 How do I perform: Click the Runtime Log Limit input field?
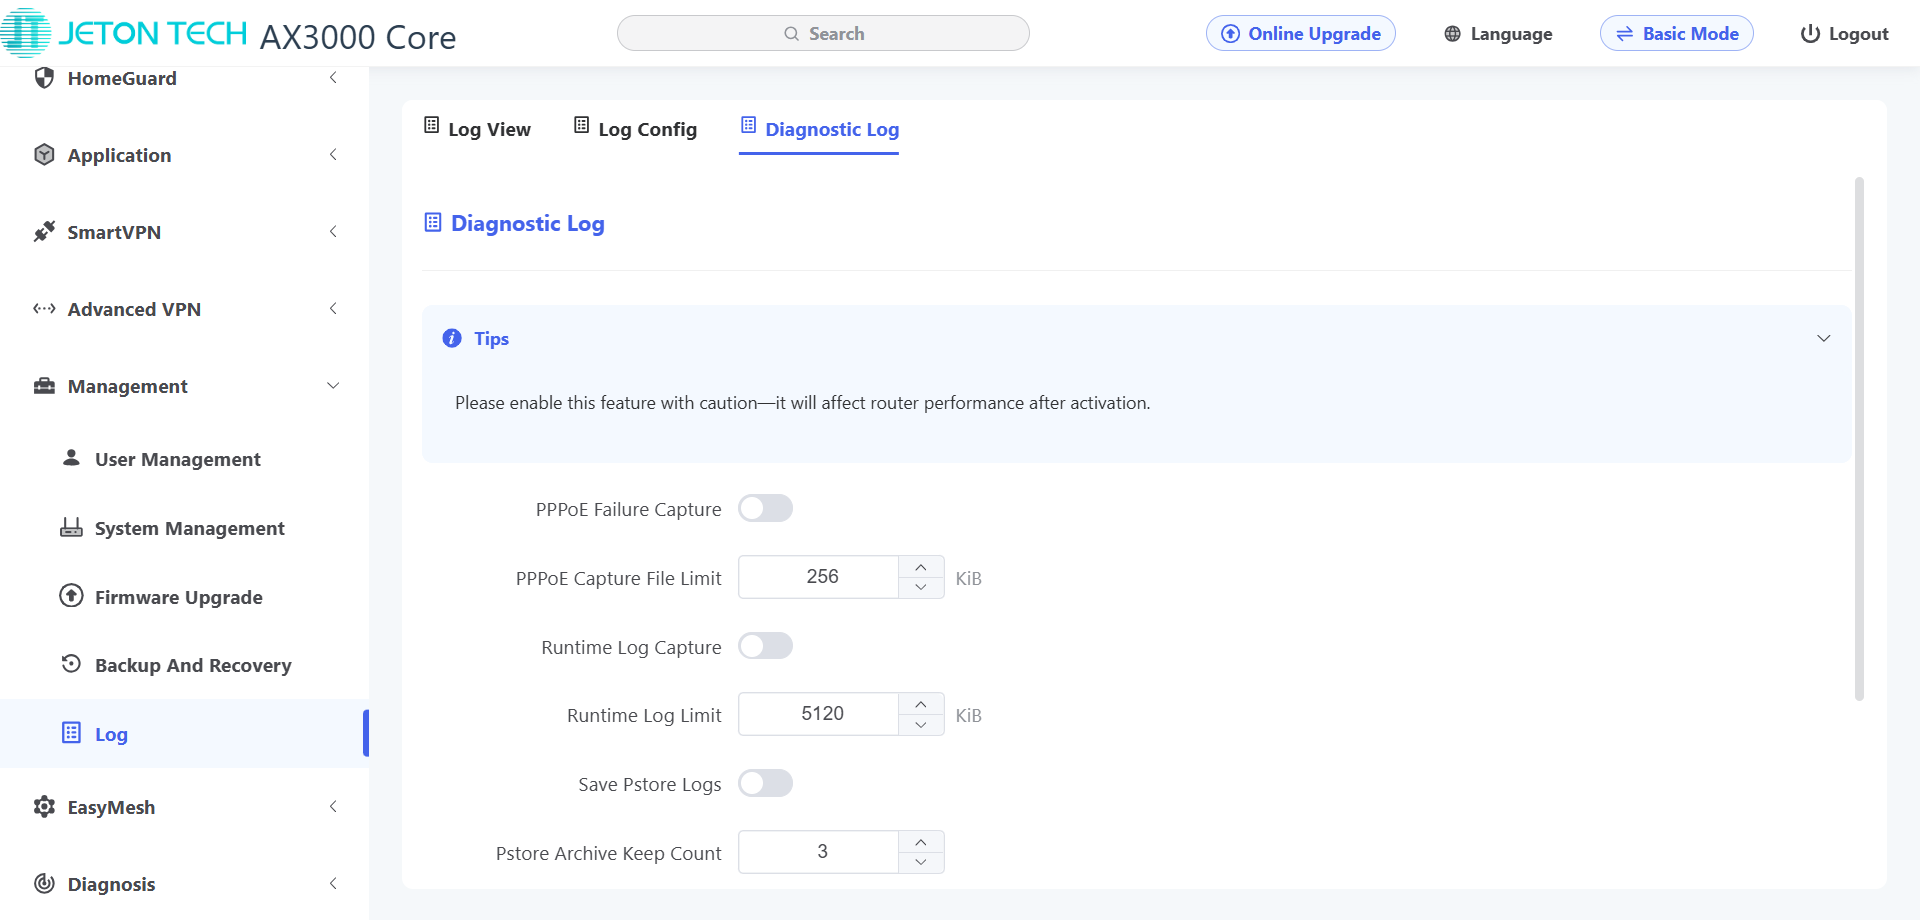819,714
